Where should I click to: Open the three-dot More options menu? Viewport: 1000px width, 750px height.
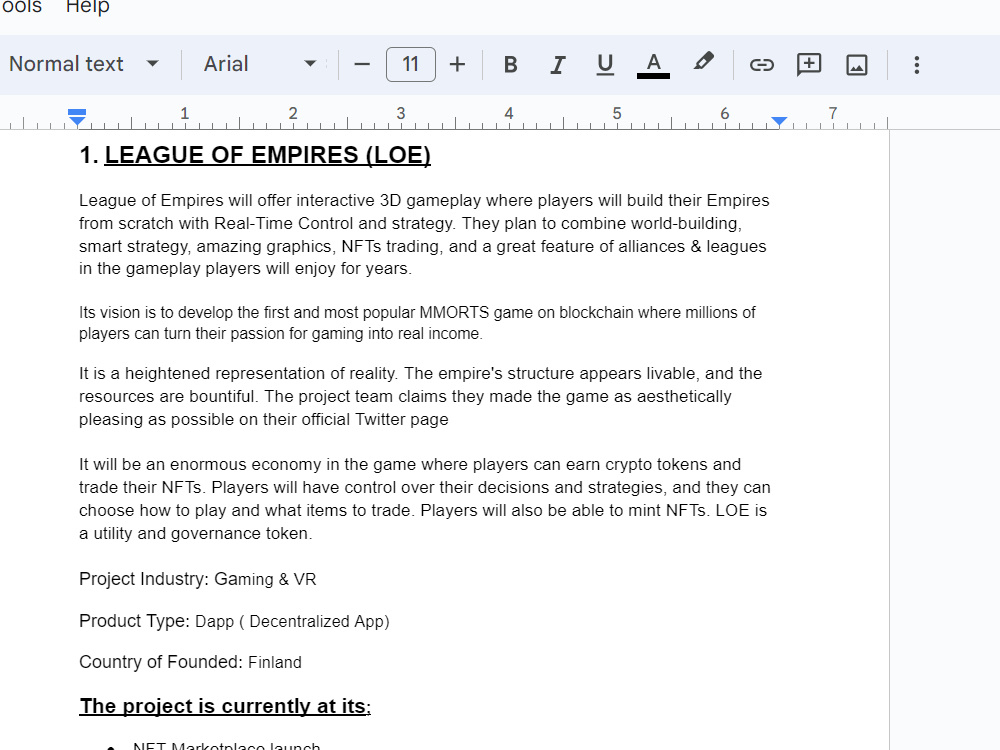[916, 64]
